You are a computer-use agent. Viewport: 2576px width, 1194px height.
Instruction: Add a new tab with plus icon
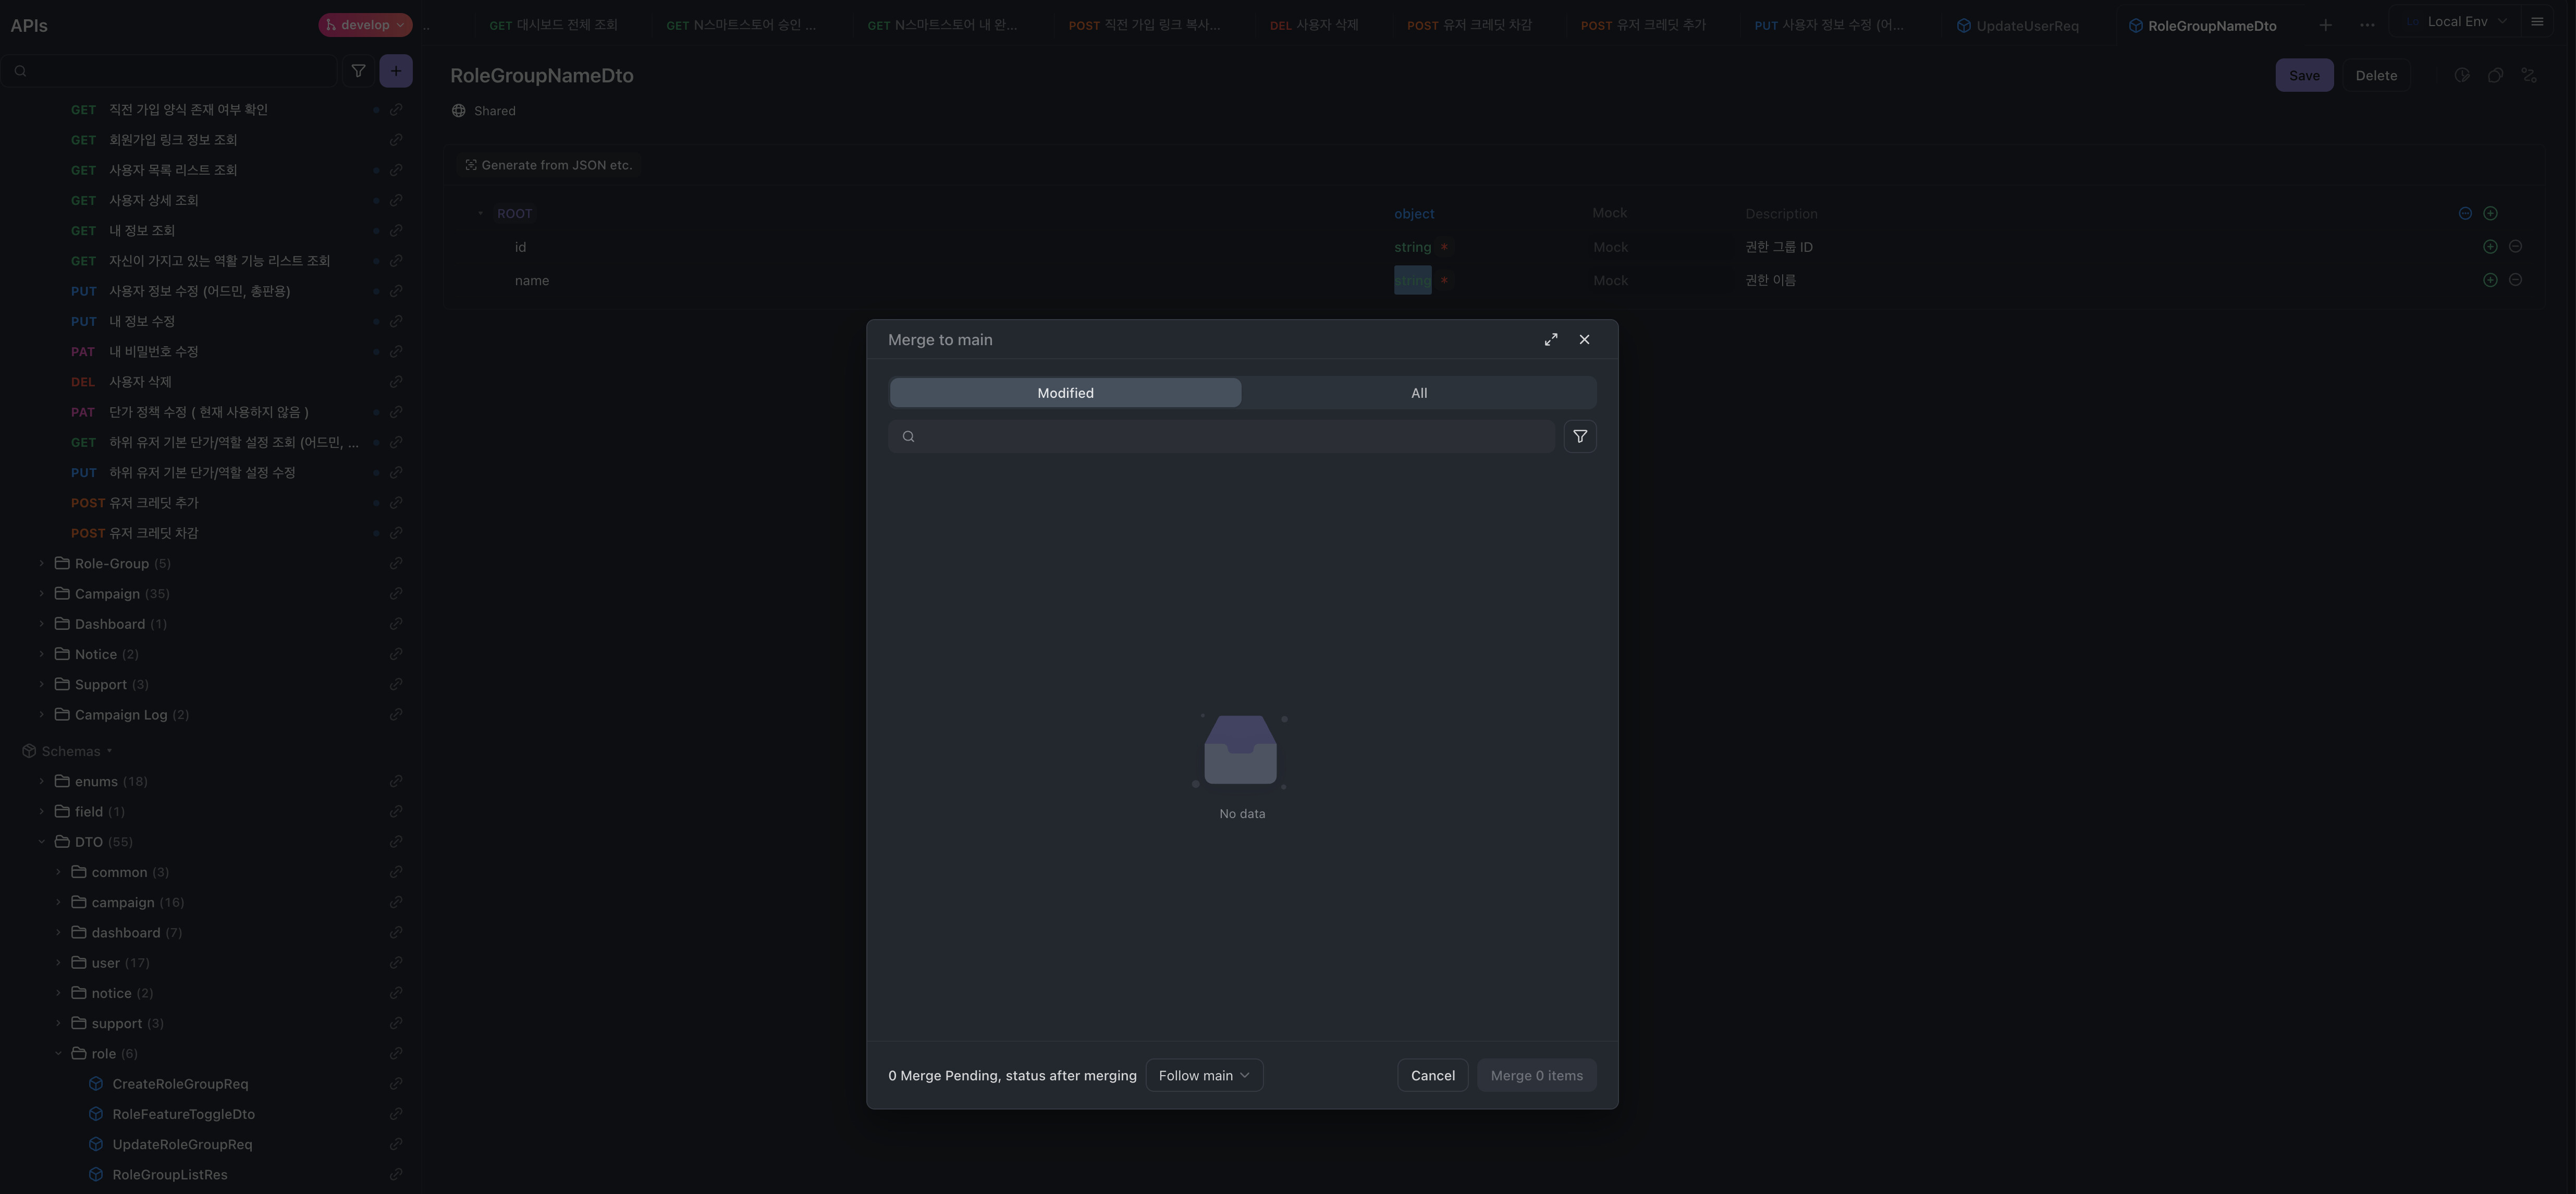click(x=2326, y=25)
